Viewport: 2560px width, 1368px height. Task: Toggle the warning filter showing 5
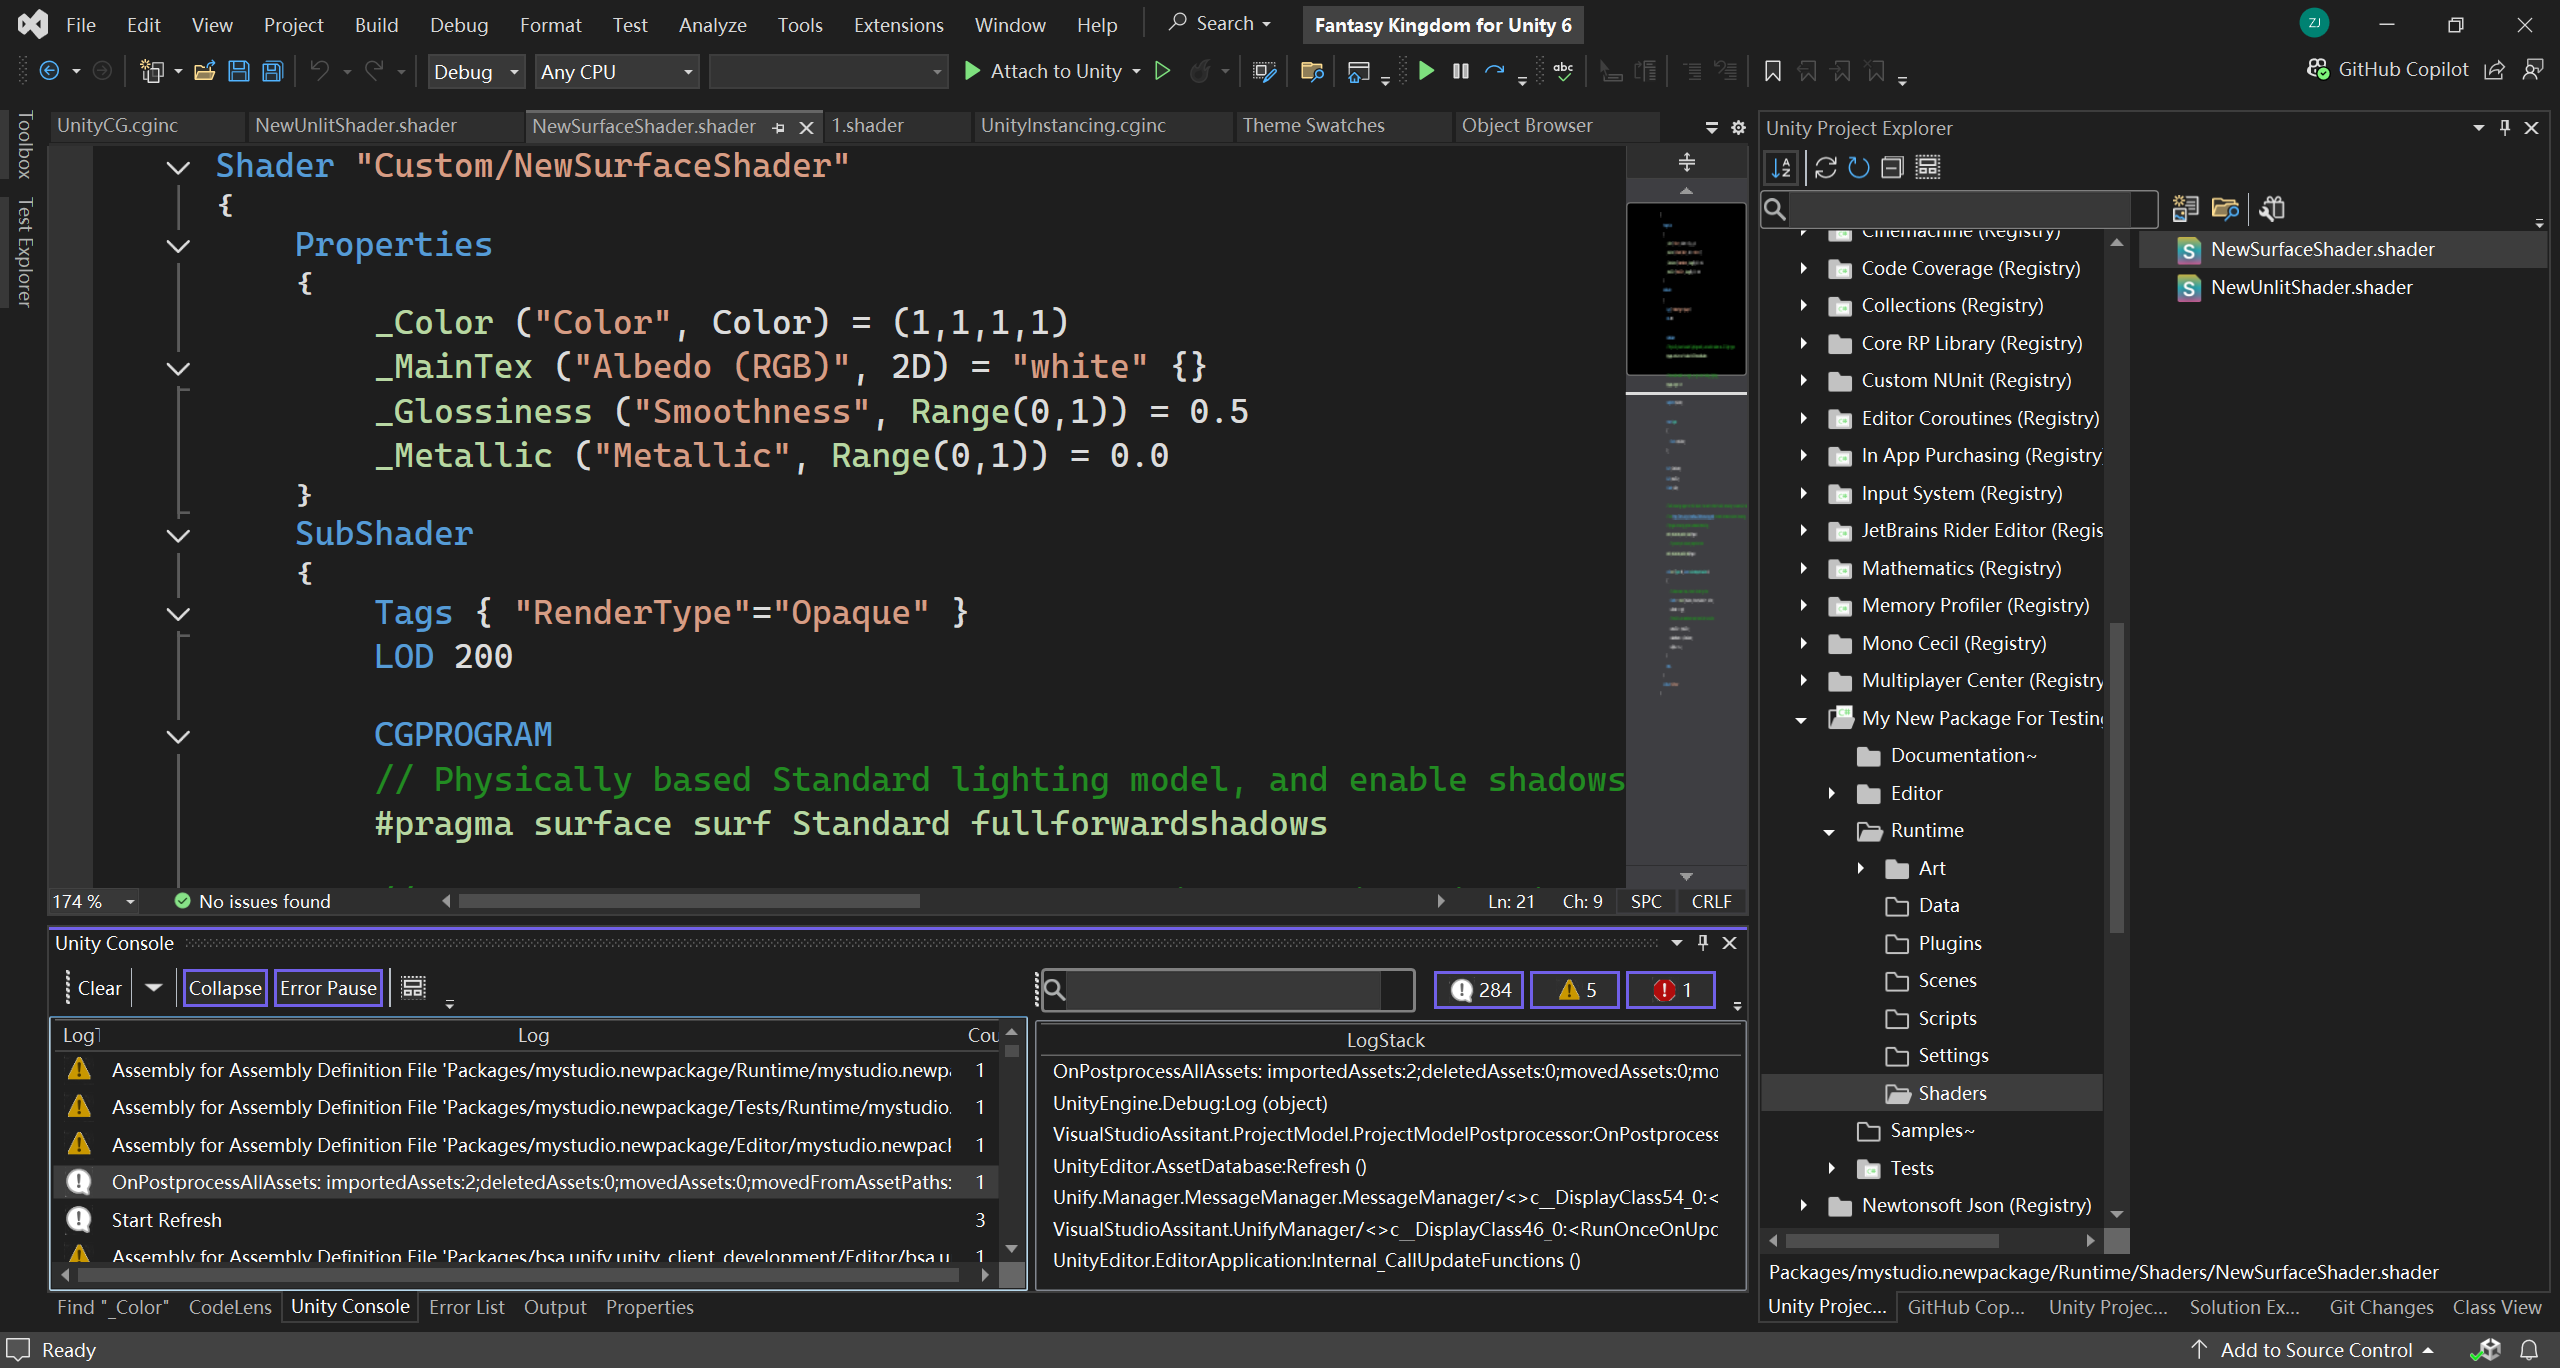(1574, 989)
